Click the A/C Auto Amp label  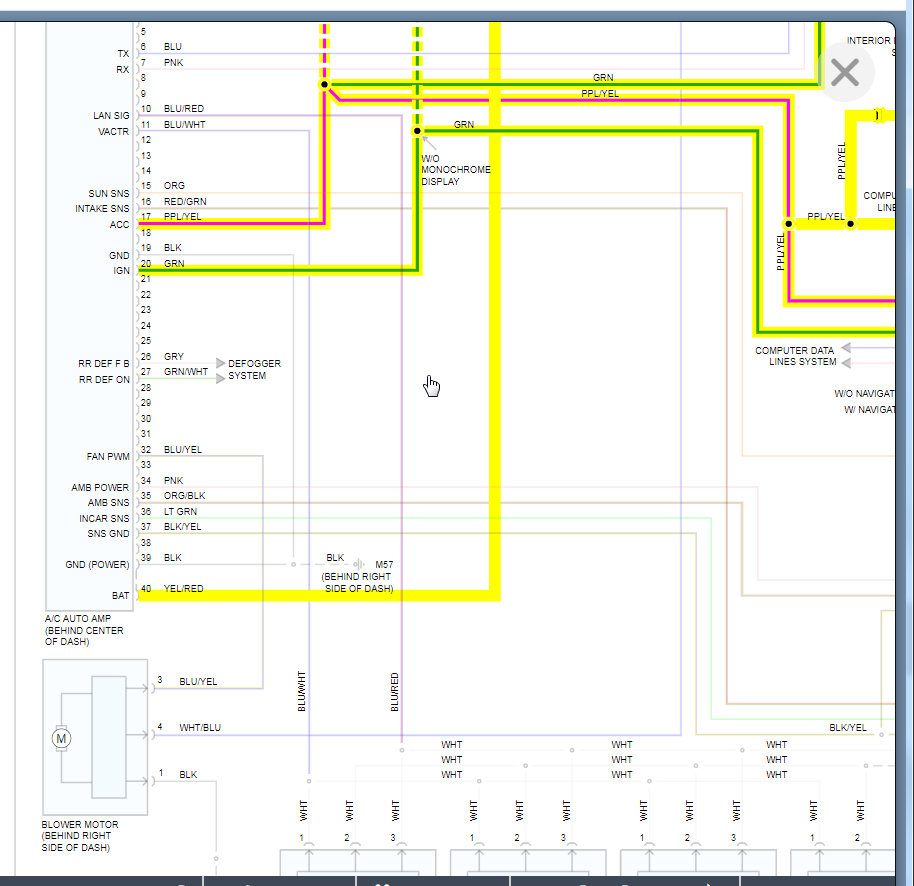pyautogui.click(x=84, y=630)
